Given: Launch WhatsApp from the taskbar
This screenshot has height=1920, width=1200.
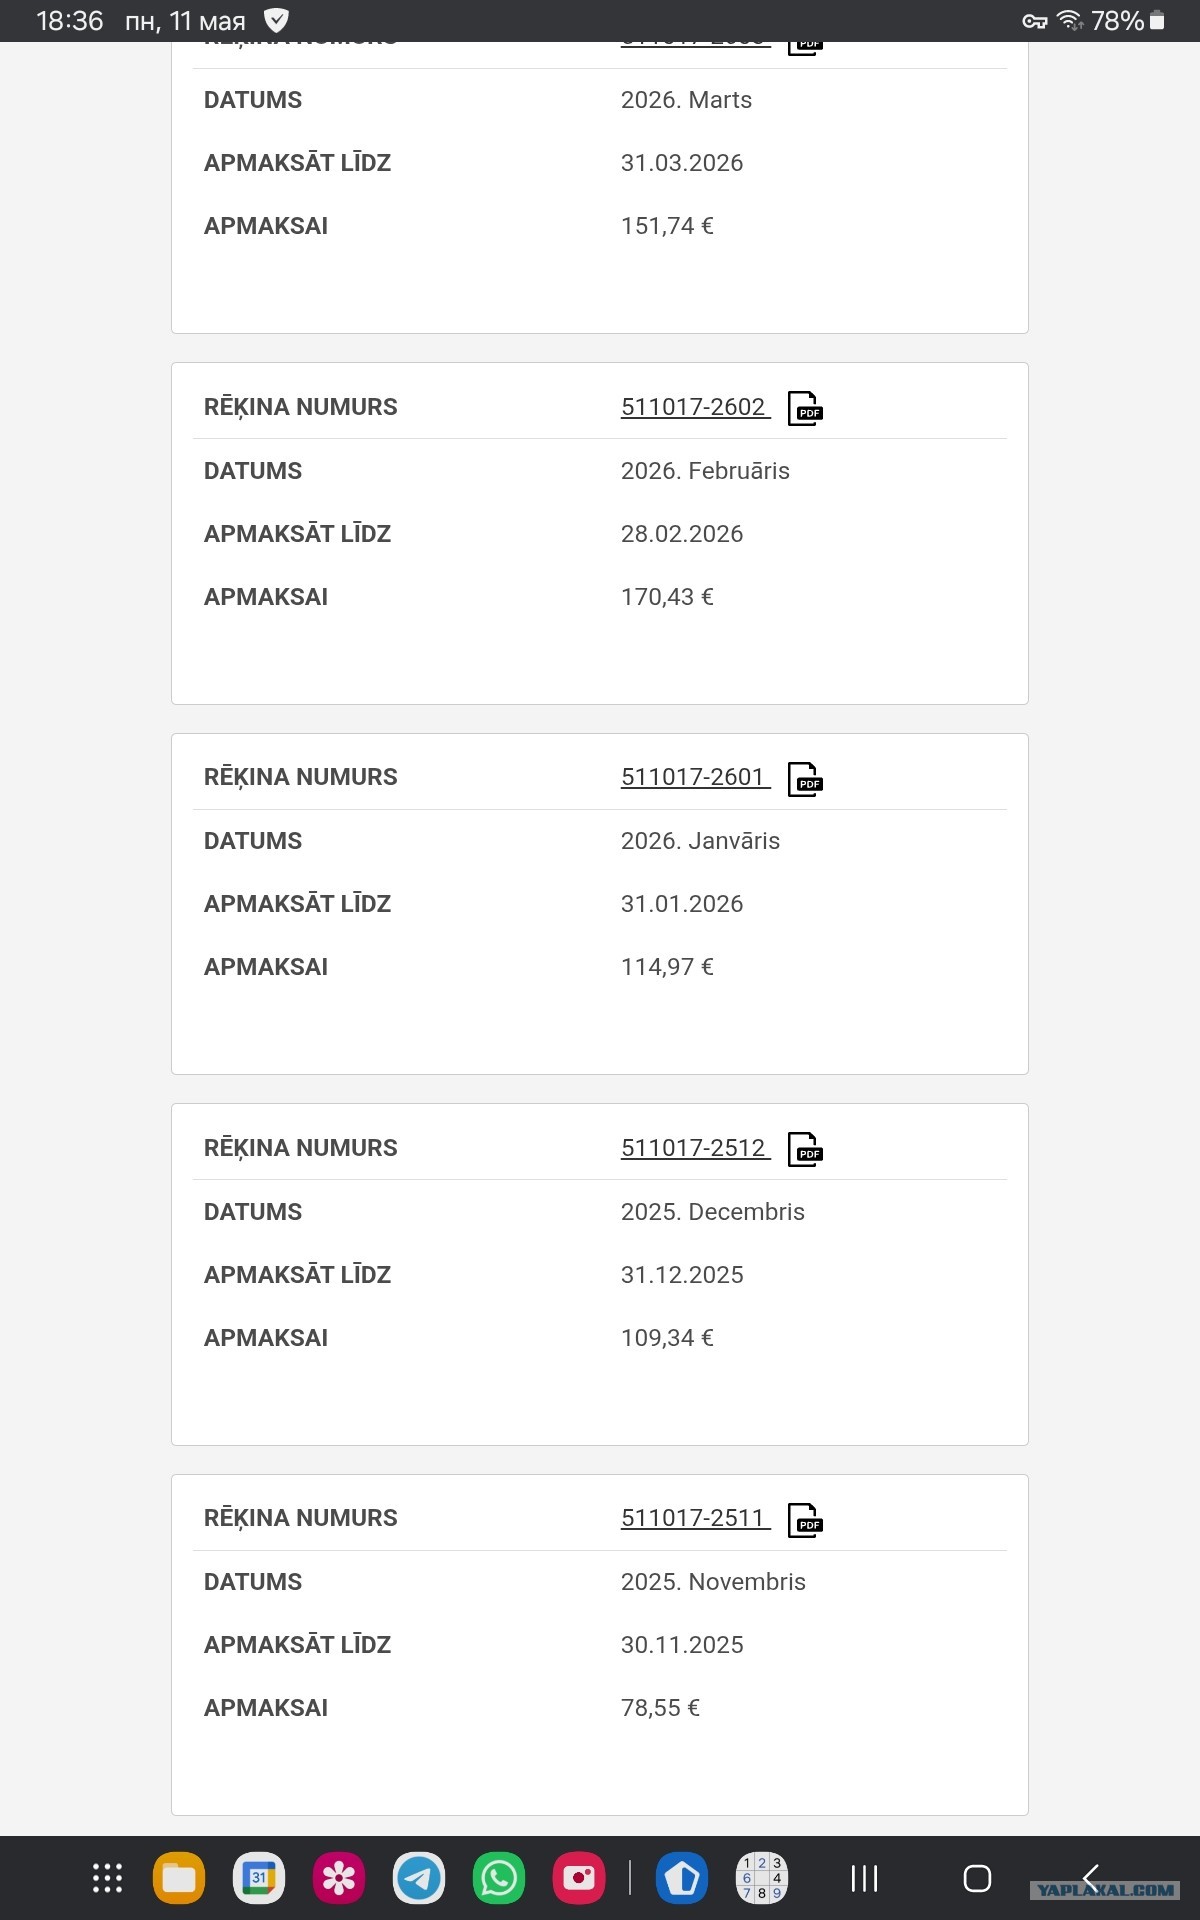Looking at the screenshot, I should (499, 1878).
